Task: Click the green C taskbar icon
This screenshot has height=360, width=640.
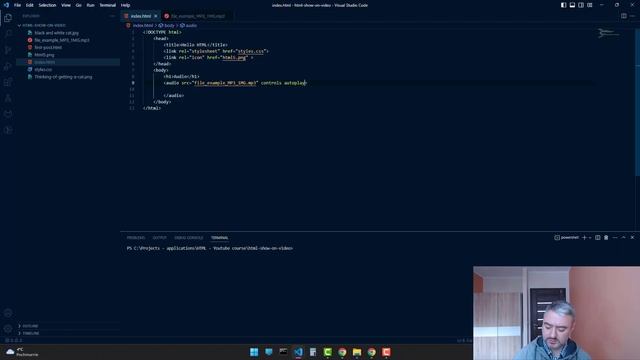Action: [327, 352]
